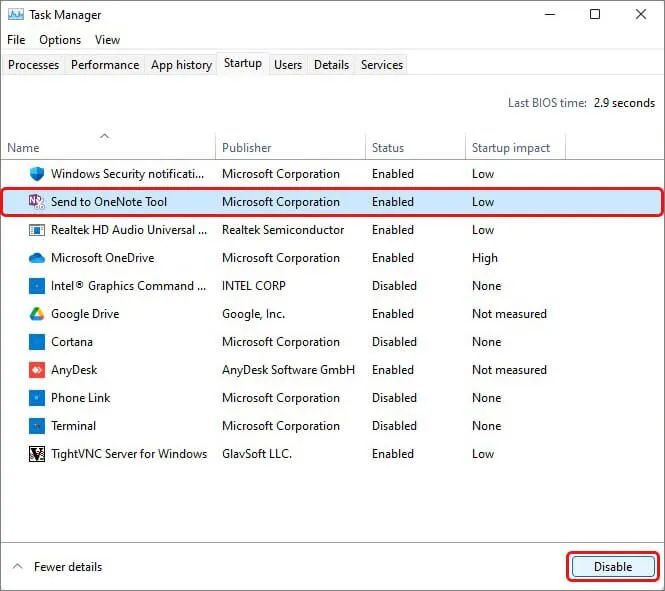Open the Options menu
Viewport: 665px width, 591px height.
pyautogui.click(x=60, y=40)
